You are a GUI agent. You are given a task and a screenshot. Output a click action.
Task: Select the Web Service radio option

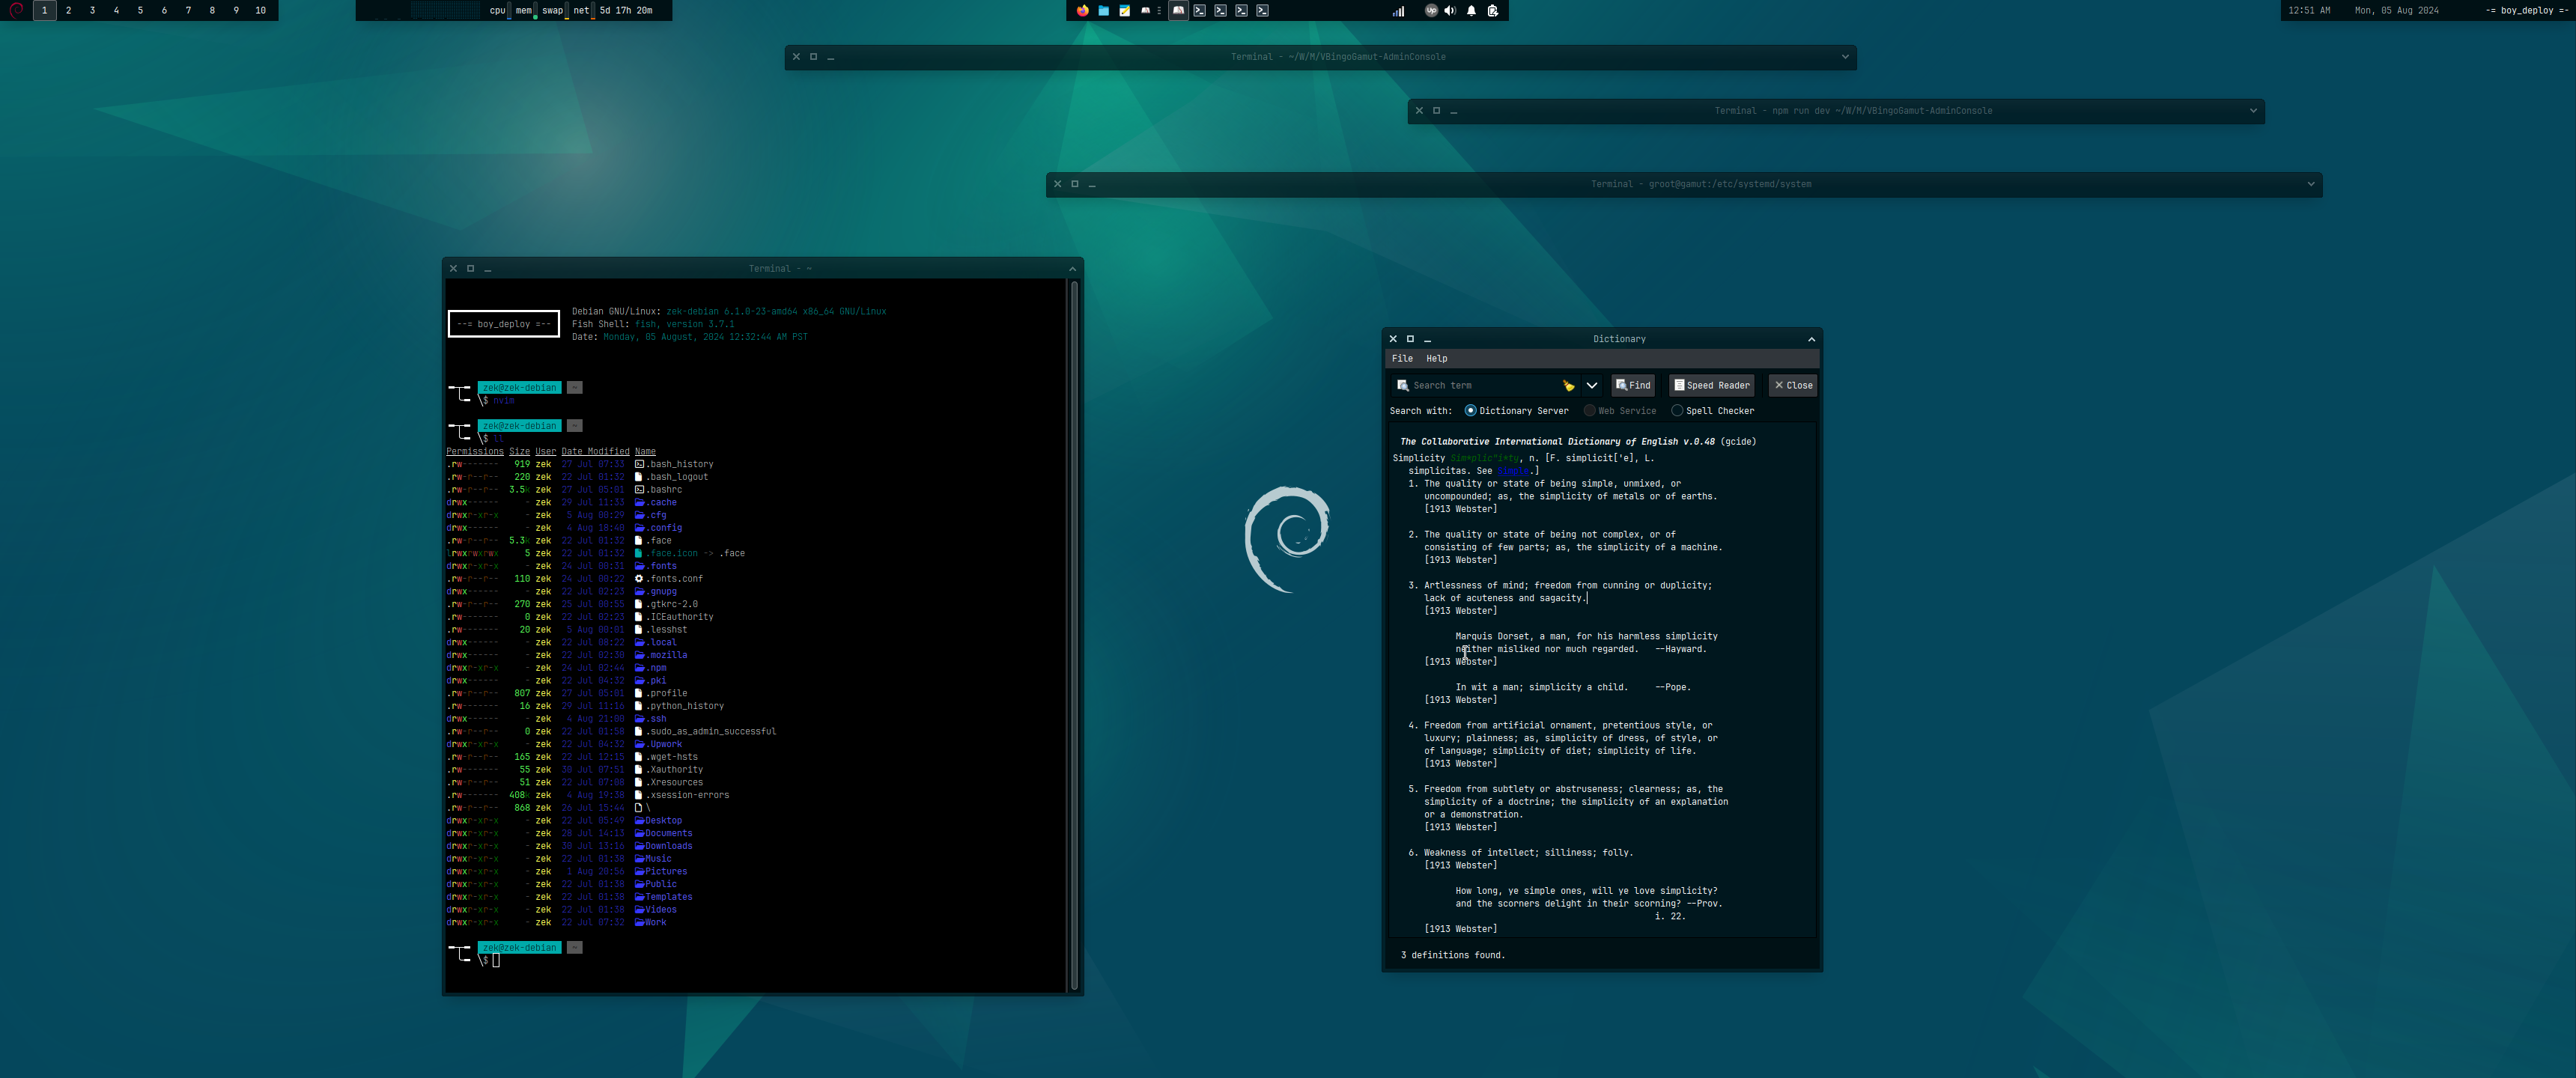point(1589,410)
